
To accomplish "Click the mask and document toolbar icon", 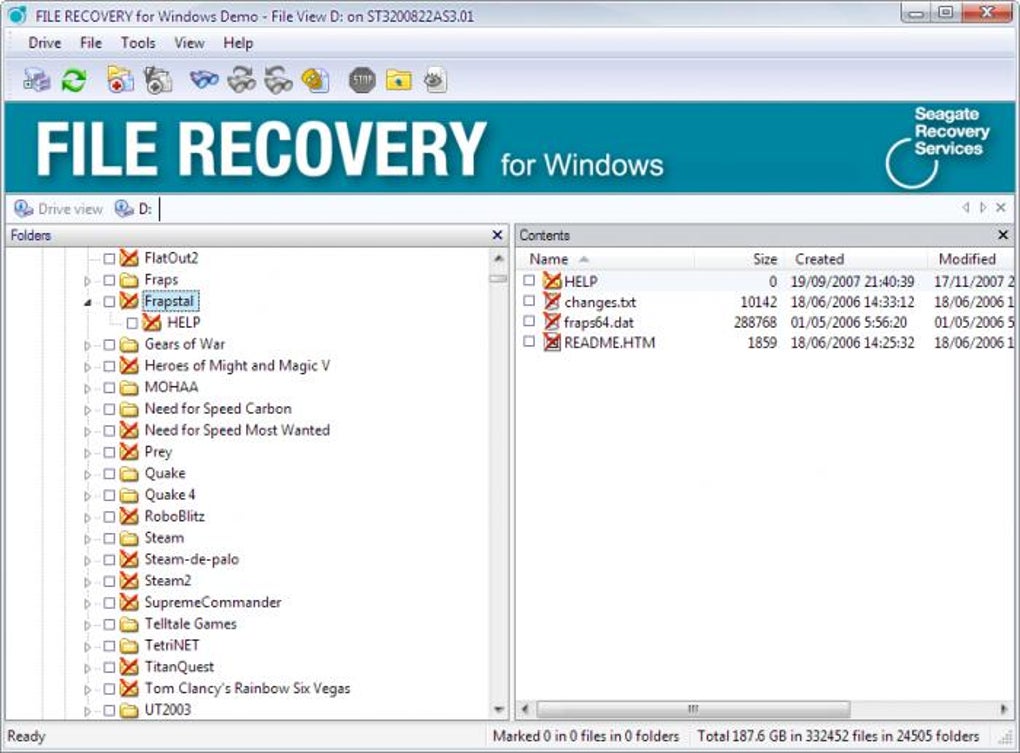I will coord(315,81).
